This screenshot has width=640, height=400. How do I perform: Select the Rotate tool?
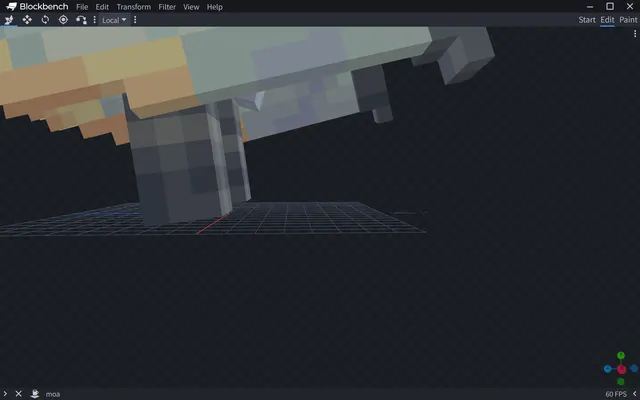pos(45,20)
